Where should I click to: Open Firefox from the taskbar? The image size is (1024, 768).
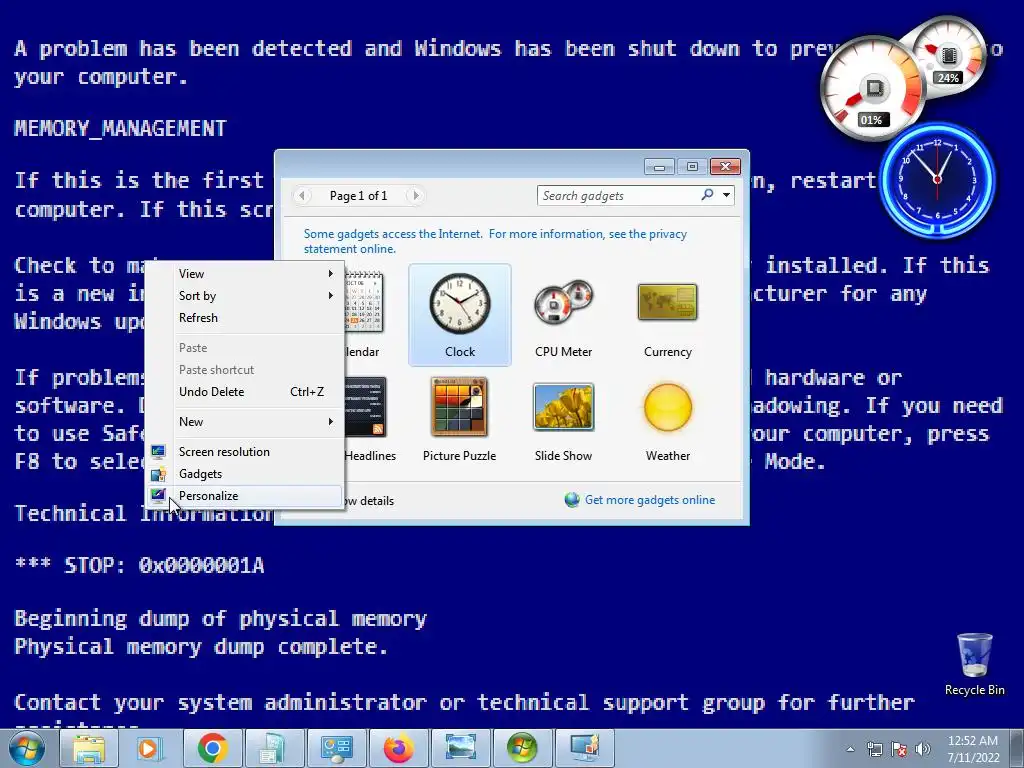click(x=398, y=748)
